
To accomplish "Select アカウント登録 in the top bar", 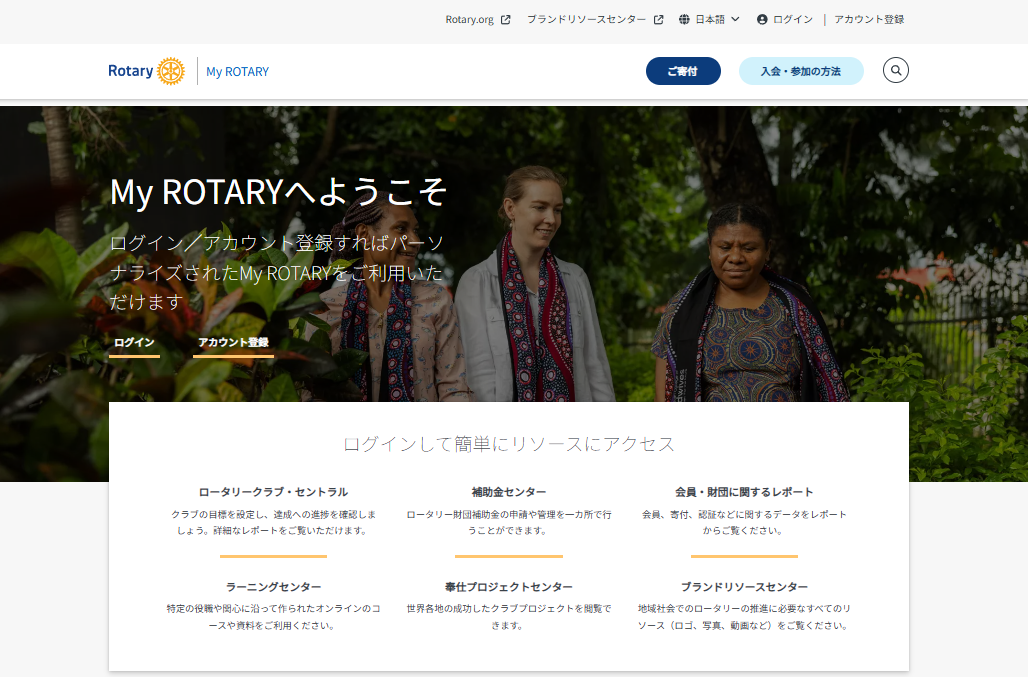I will tap(869, 19).
